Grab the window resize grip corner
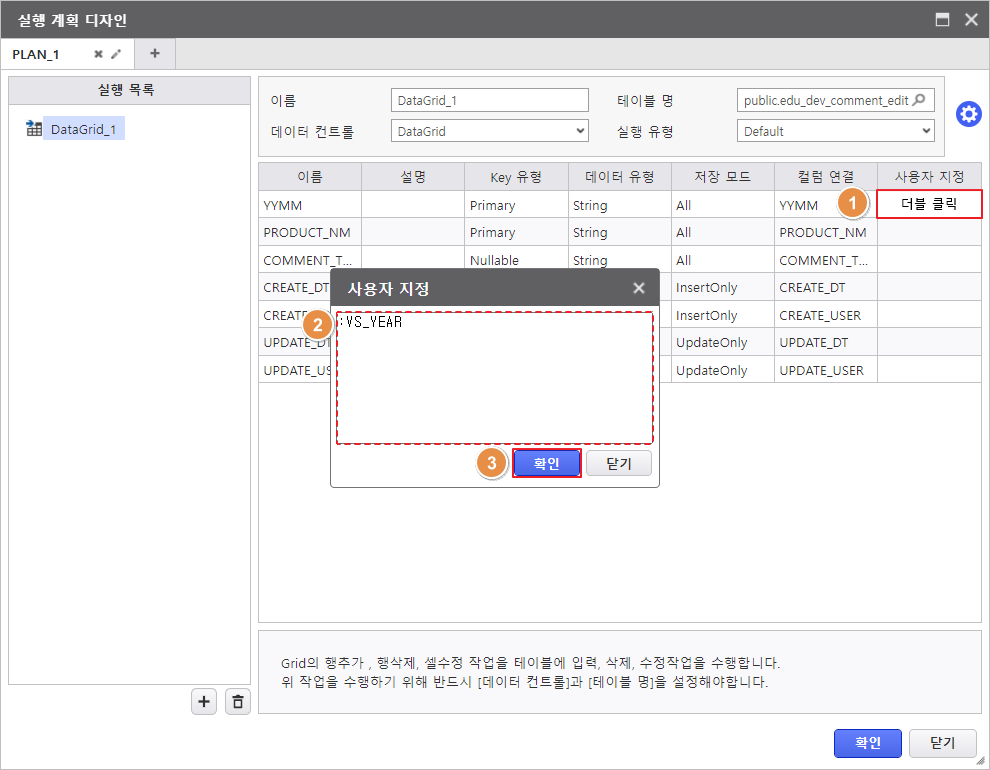The image size is (990, 770). click(x=981, y=761)
